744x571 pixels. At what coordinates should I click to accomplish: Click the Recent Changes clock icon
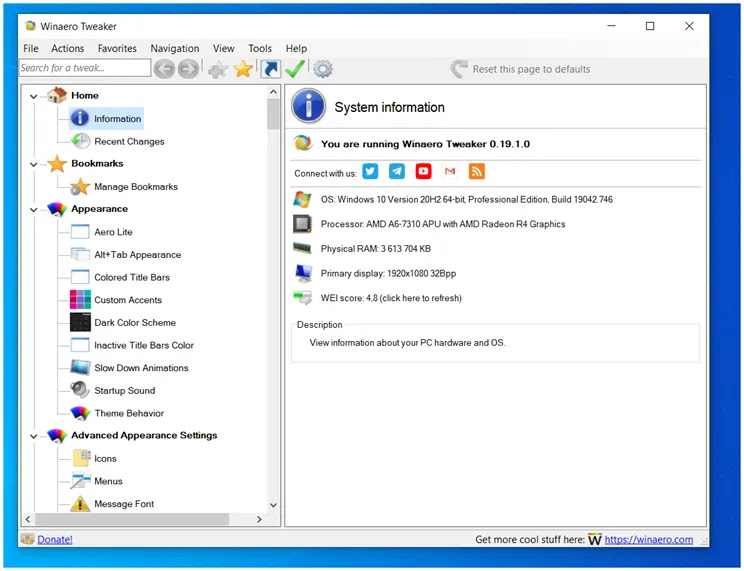tap(80, 141)
